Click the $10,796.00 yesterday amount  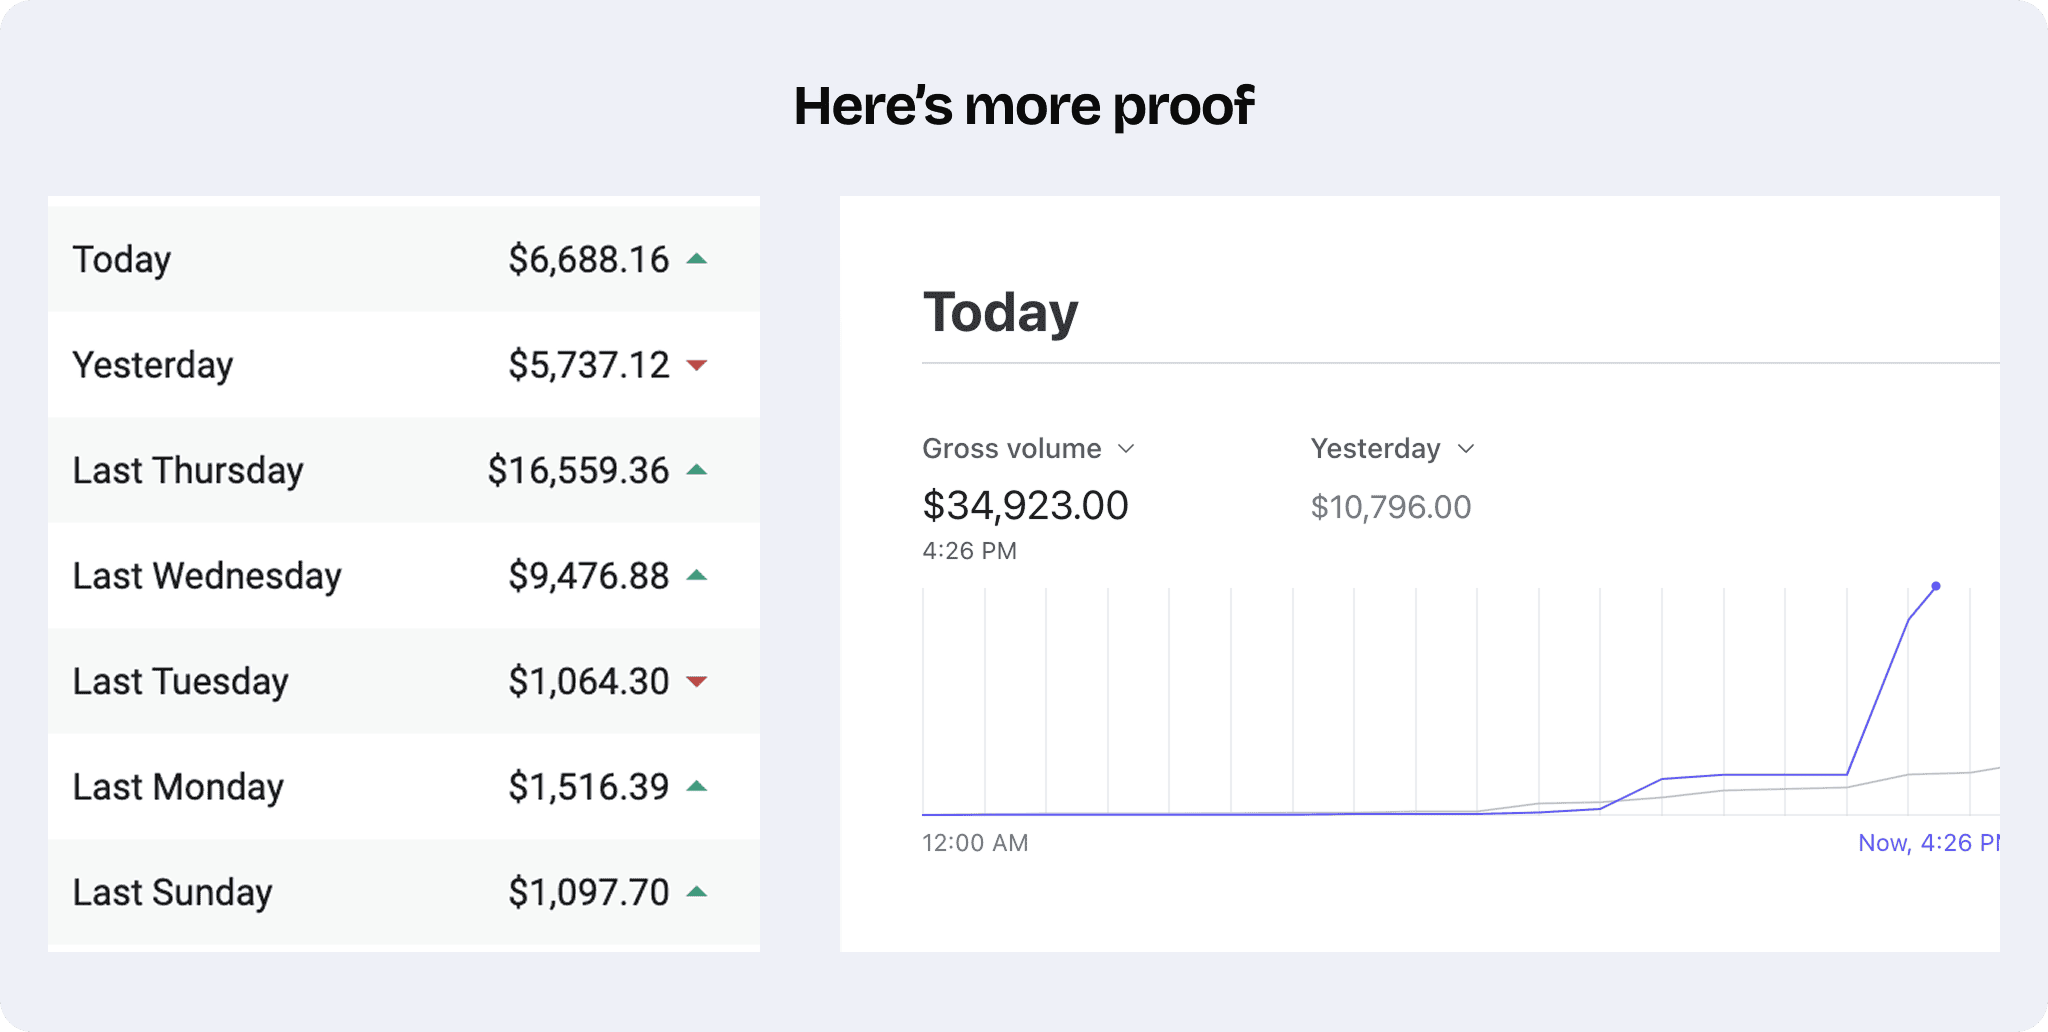[1391, 507]
